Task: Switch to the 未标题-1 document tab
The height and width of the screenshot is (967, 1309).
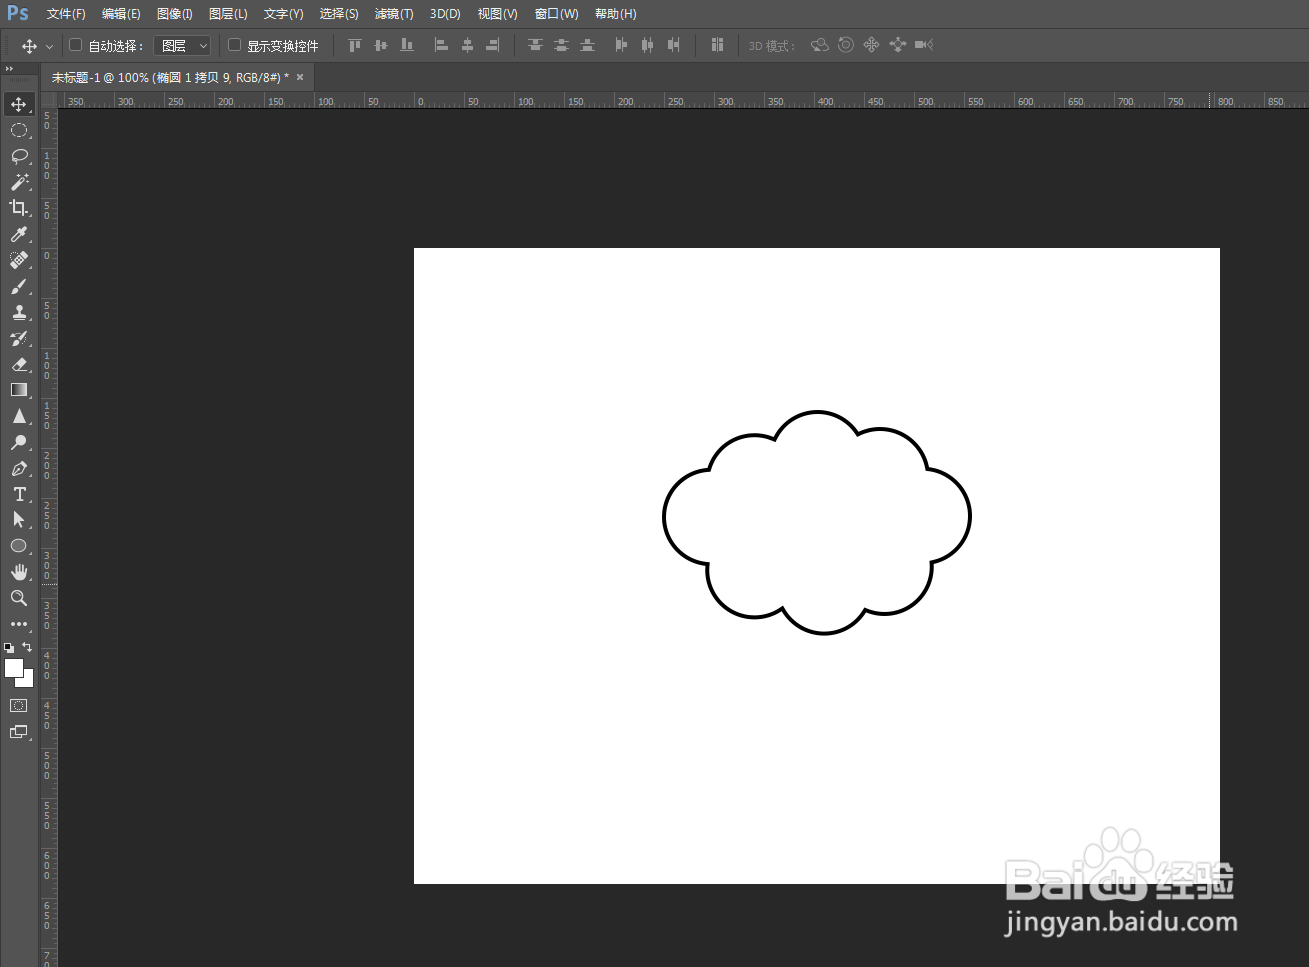Action: click(x=170, y=77)
